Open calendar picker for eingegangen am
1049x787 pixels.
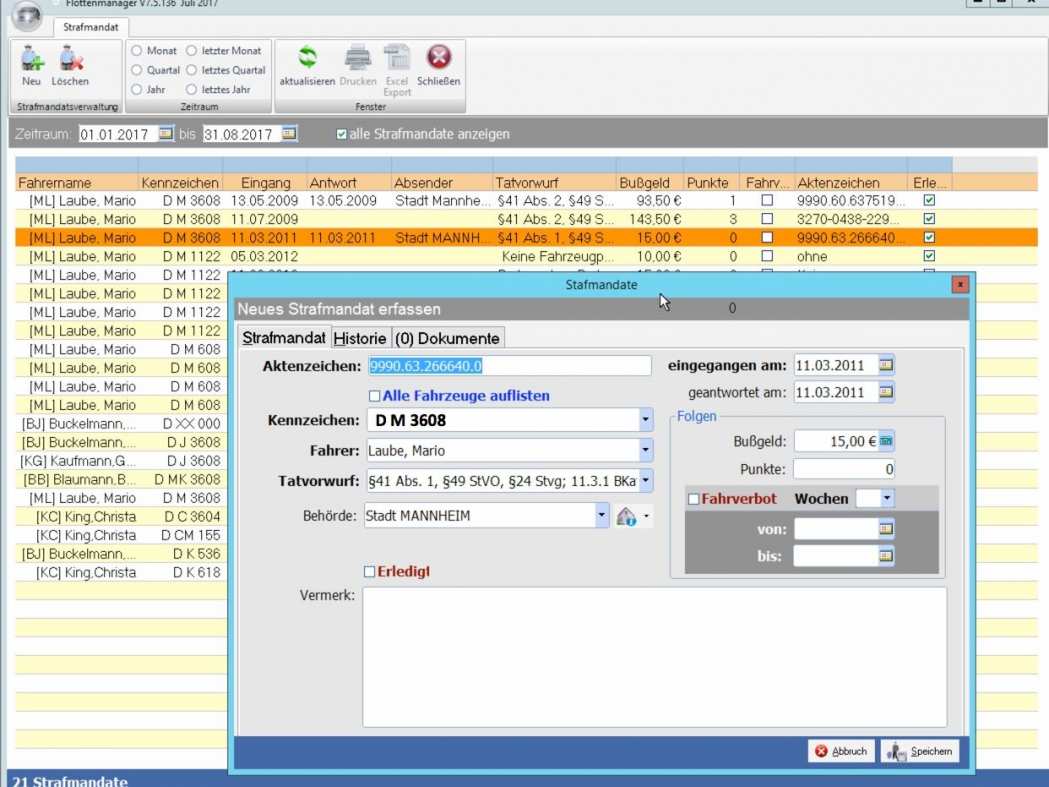click(x=886, y=365)
